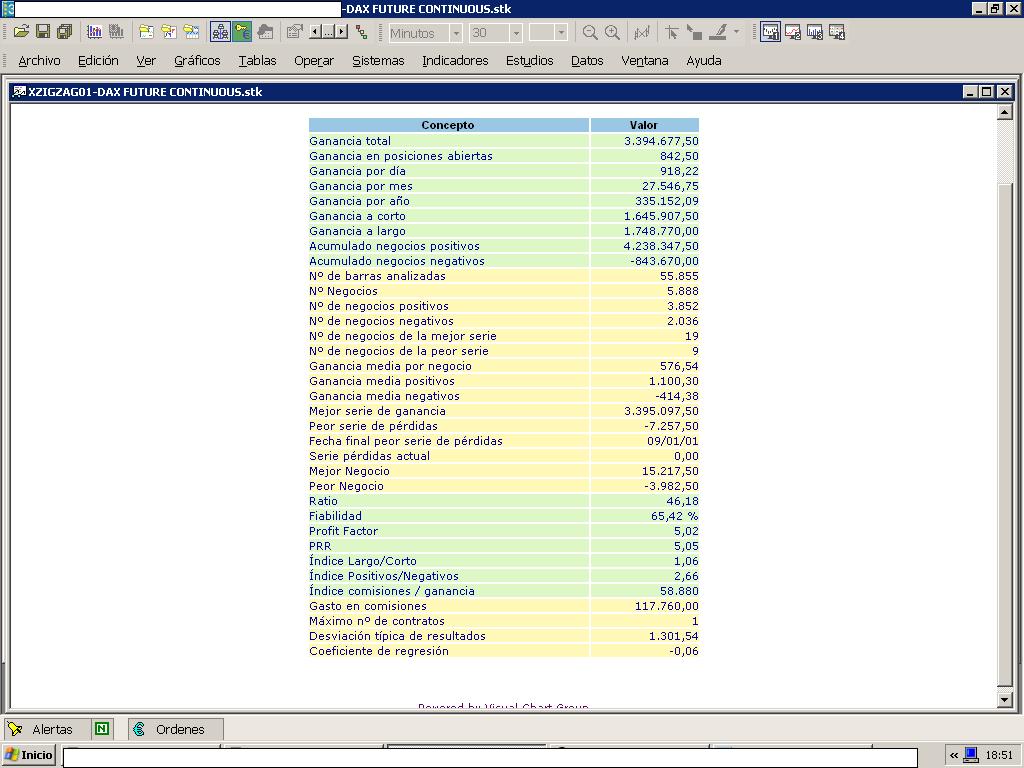Open the Sistemas menu

(x=378, y=61)
